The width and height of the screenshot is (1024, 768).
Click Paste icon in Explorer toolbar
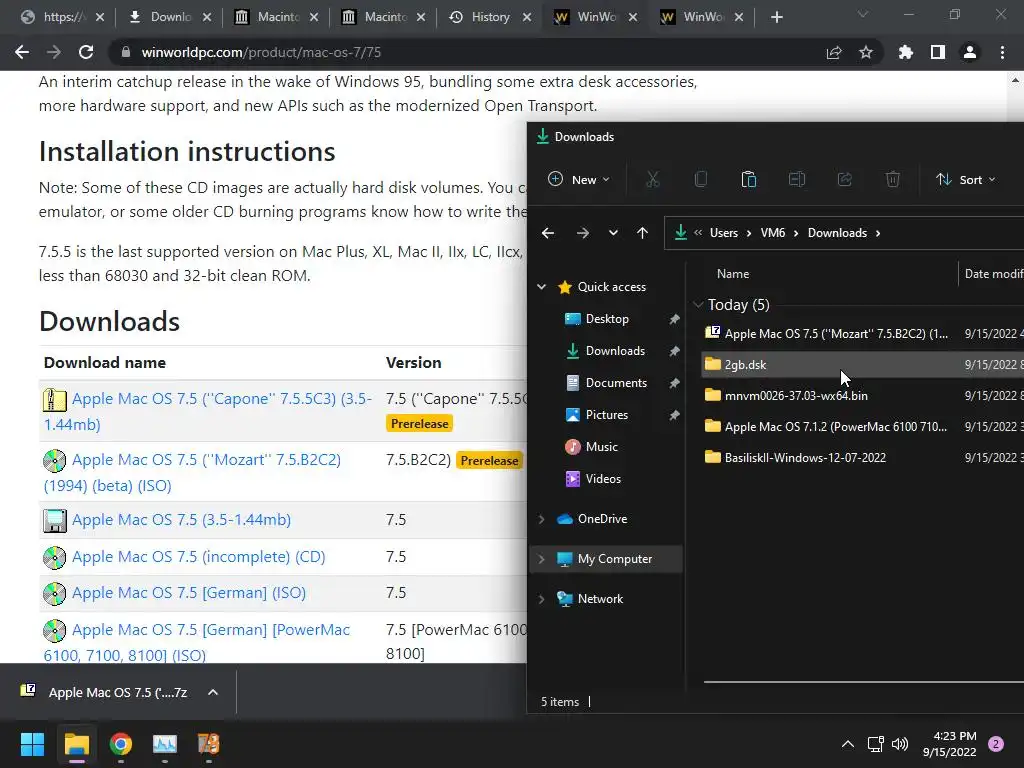click(x=748, y=179)
